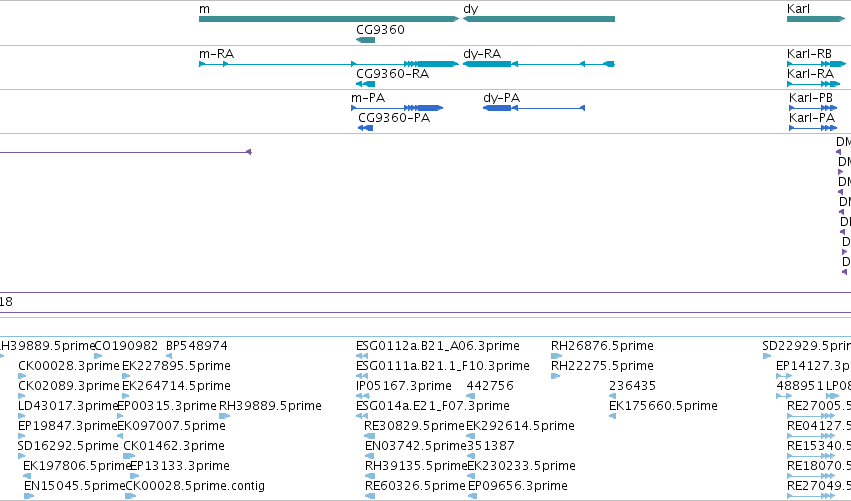Screen dimensions: 851x501
Task: Select the EP00315.3prime EST label
Action: click(x=167, y=406)
